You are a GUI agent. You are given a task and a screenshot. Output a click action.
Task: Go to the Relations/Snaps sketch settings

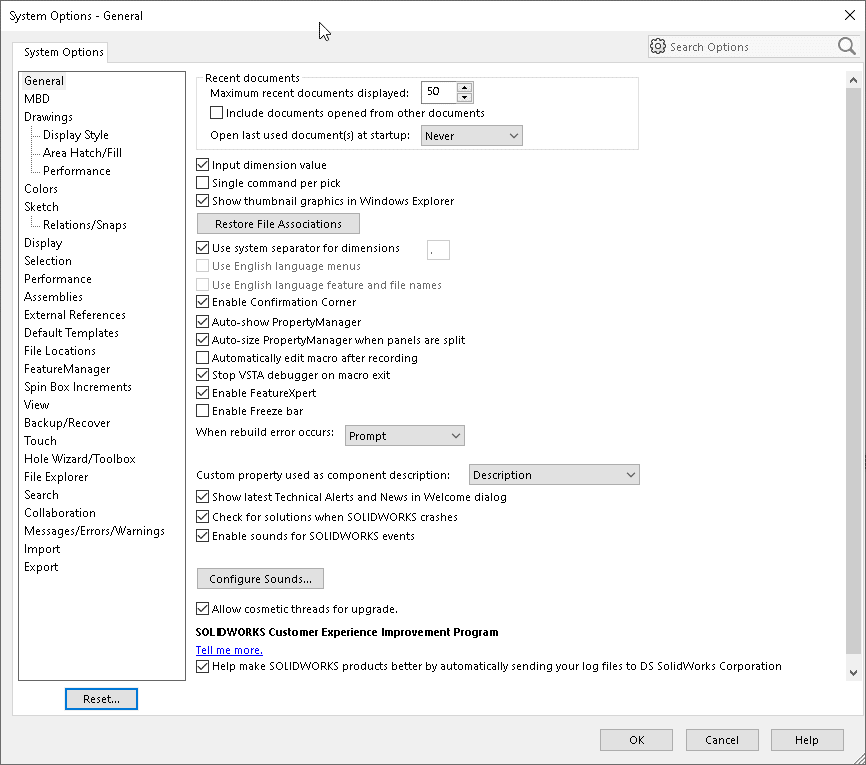(84, 225)
